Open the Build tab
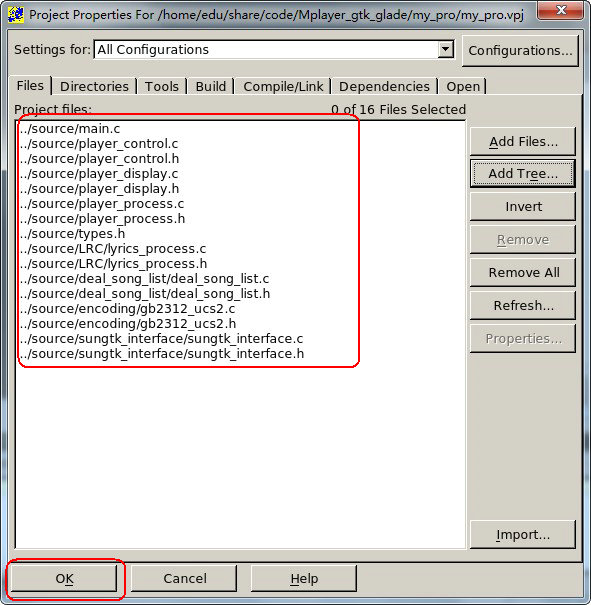591x605 pixels. tap(211, 86)
